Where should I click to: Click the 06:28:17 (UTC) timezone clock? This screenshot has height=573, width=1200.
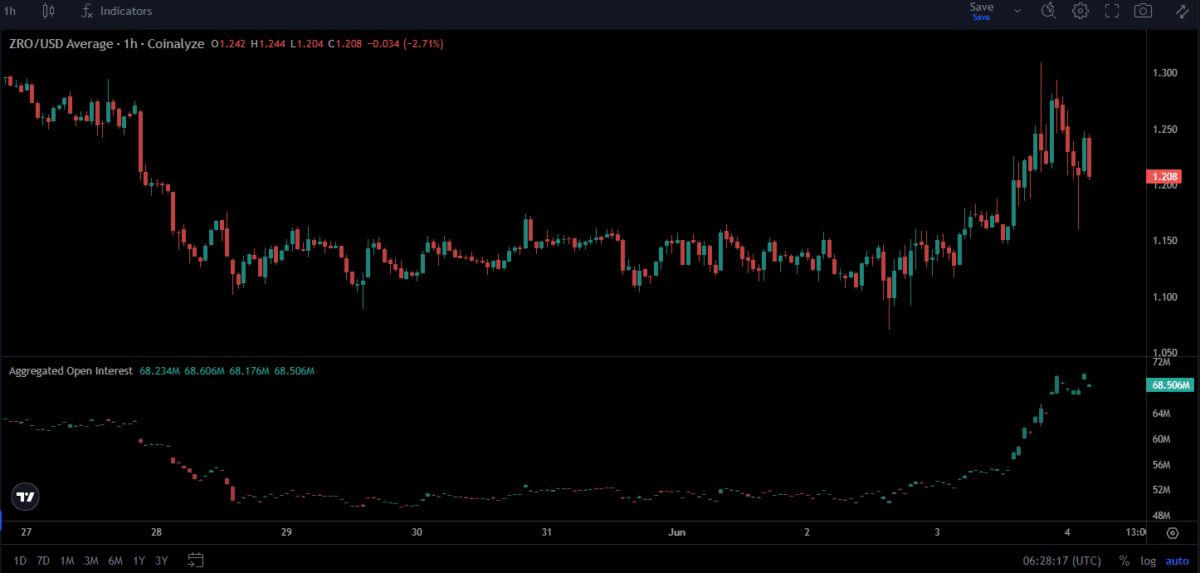click(1064, 560)
